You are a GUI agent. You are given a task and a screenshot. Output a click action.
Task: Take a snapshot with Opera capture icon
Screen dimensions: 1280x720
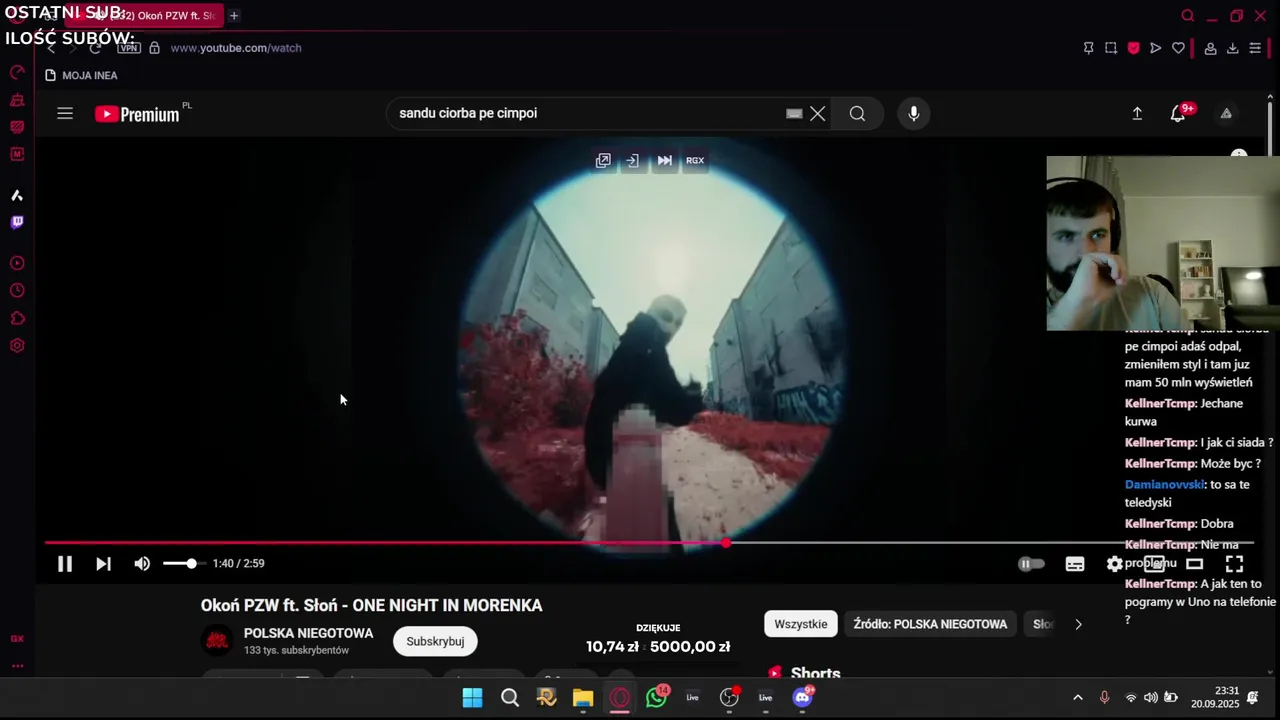(1111, 48)
